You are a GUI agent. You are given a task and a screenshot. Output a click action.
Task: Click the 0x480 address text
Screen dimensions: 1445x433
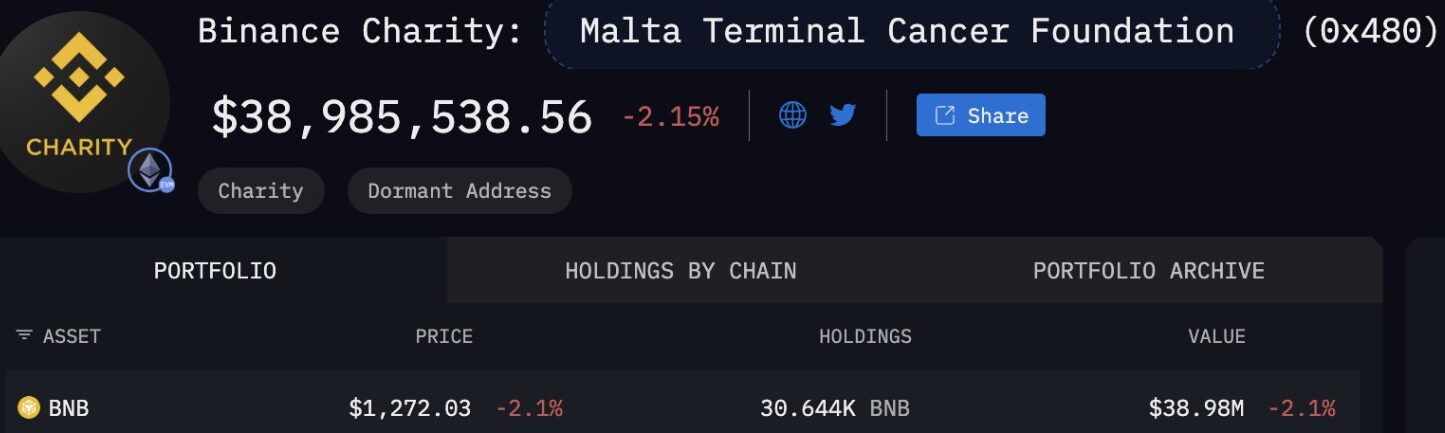[x=1370, y=32]
